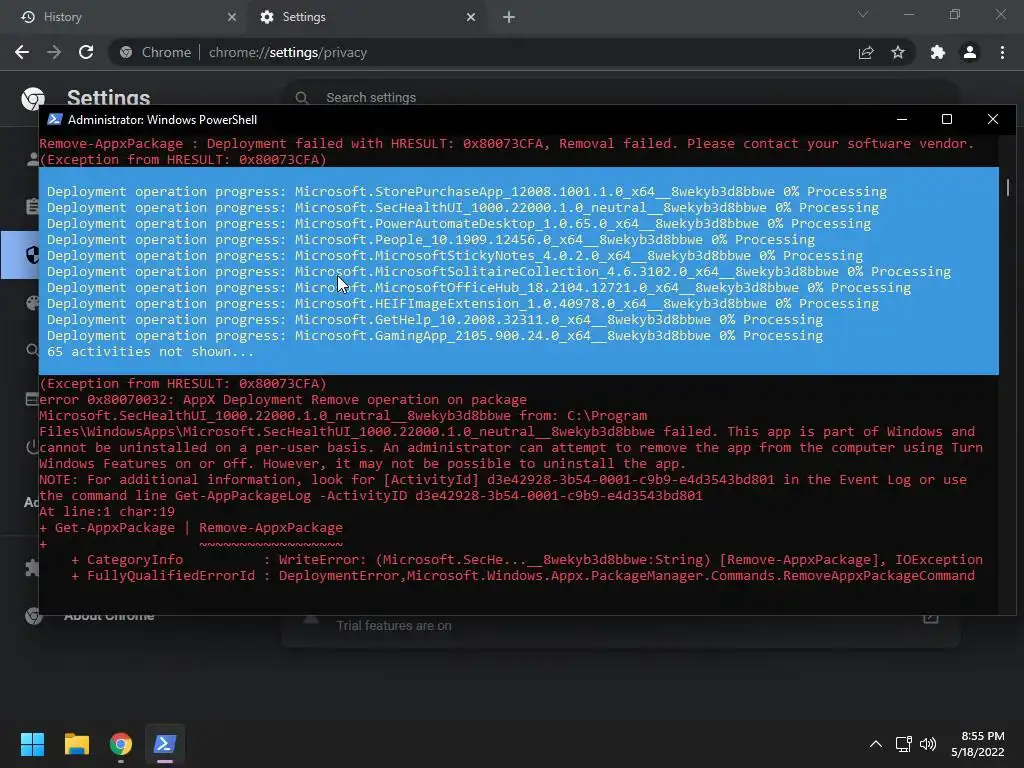1024x768 pixels.
Task: Click the PowerShell taskbar icon
Action: [165, 744]
